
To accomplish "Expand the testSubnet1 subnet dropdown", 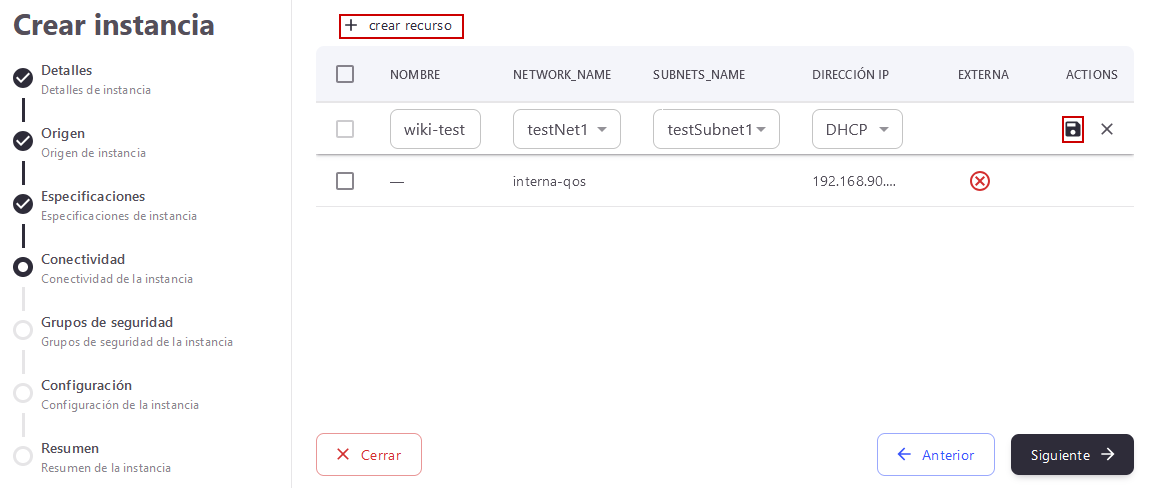I will pyautogui.click(x=716, y=129).
